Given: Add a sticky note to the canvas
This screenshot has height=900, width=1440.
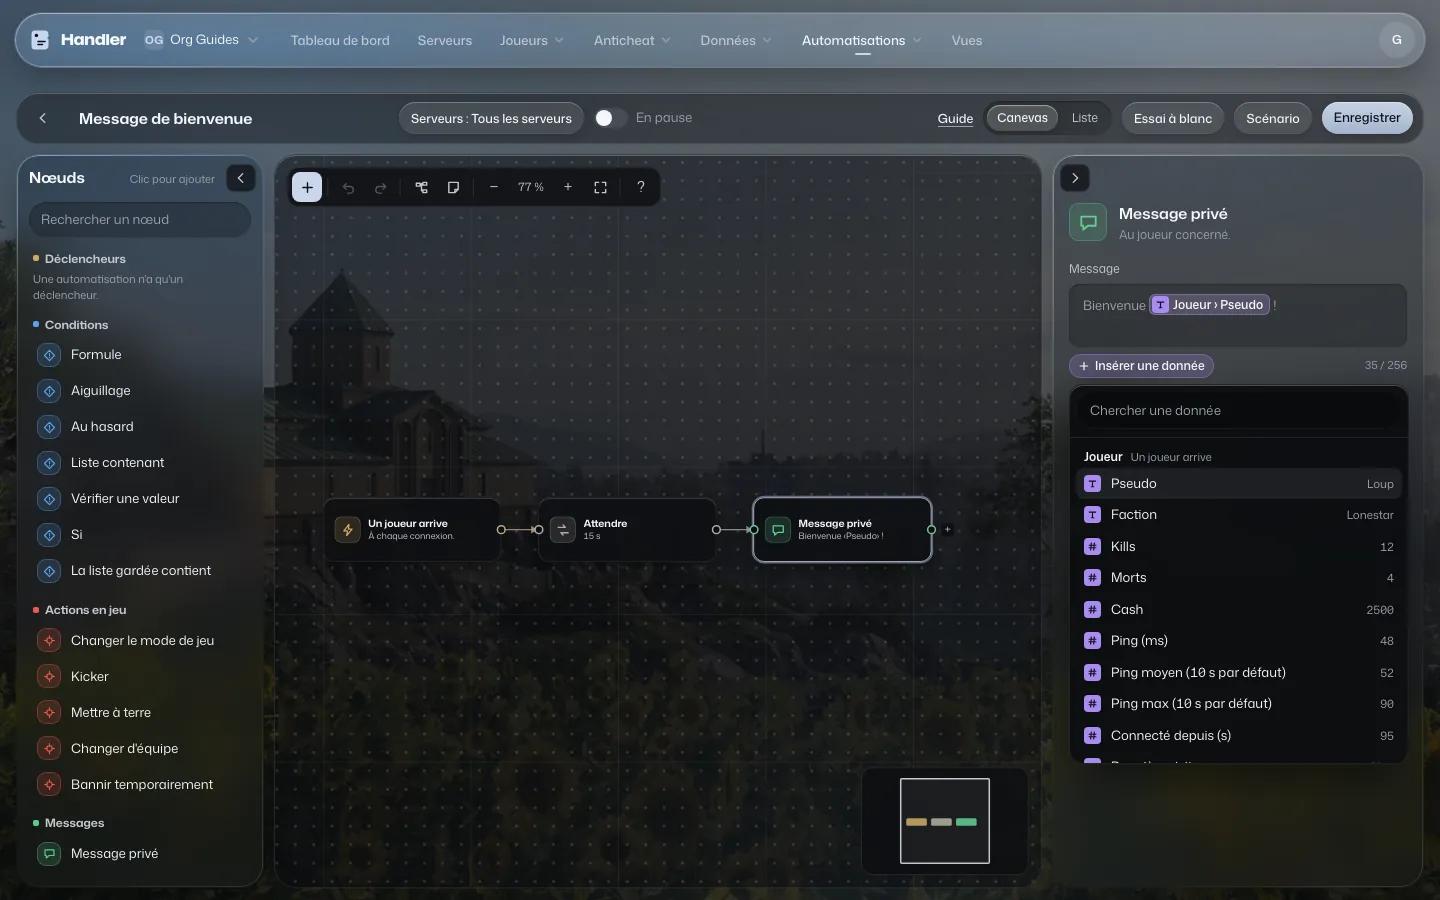Looking at the screenshot, I should point(454,187).
